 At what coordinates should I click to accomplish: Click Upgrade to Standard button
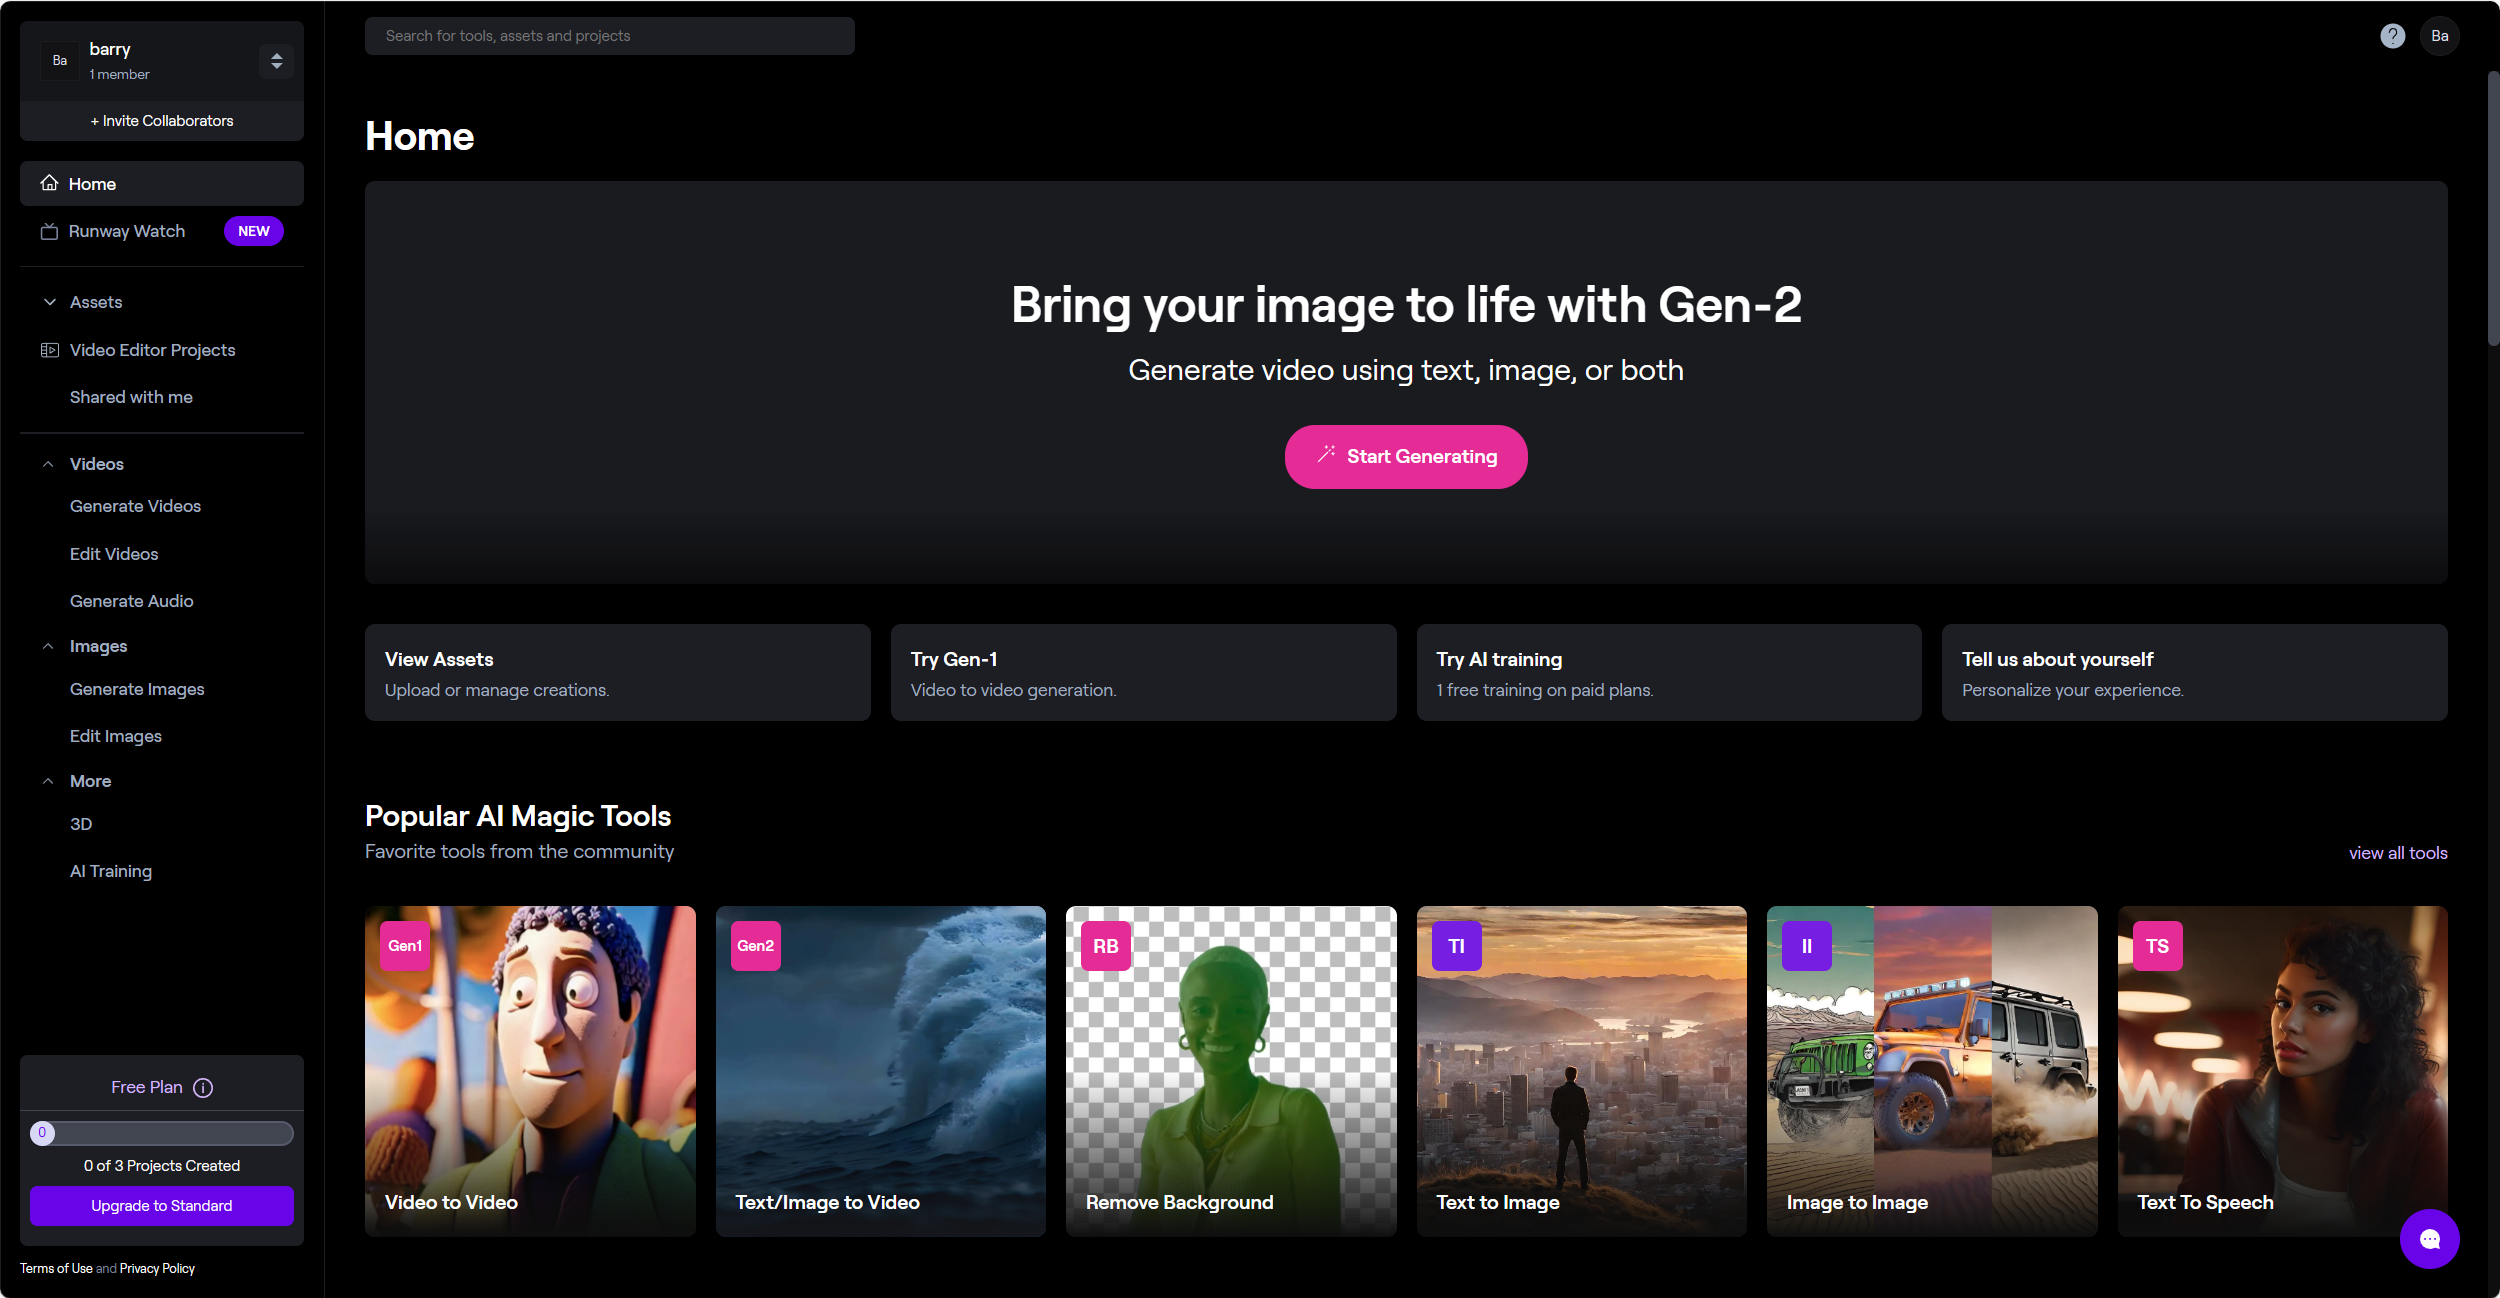162,1206
